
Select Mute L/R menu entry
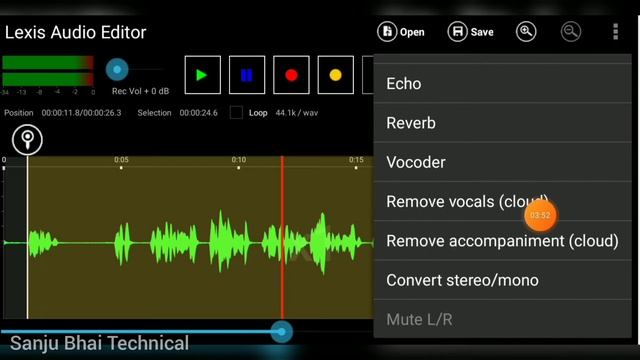tap(502, 319)
